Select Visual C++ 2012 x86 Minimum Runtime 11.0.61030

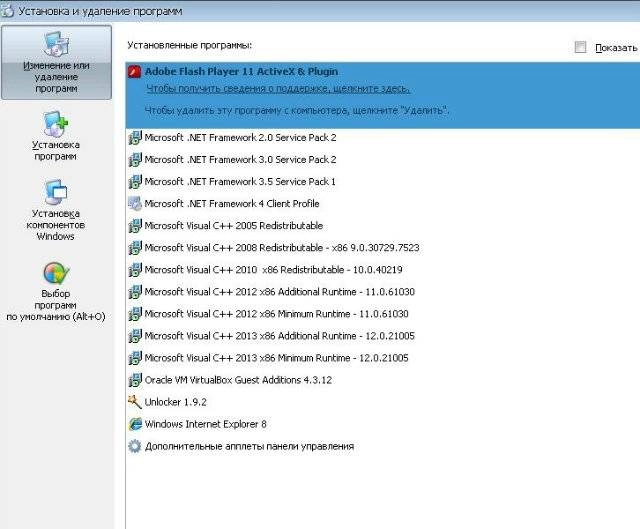tap(276, 314)
